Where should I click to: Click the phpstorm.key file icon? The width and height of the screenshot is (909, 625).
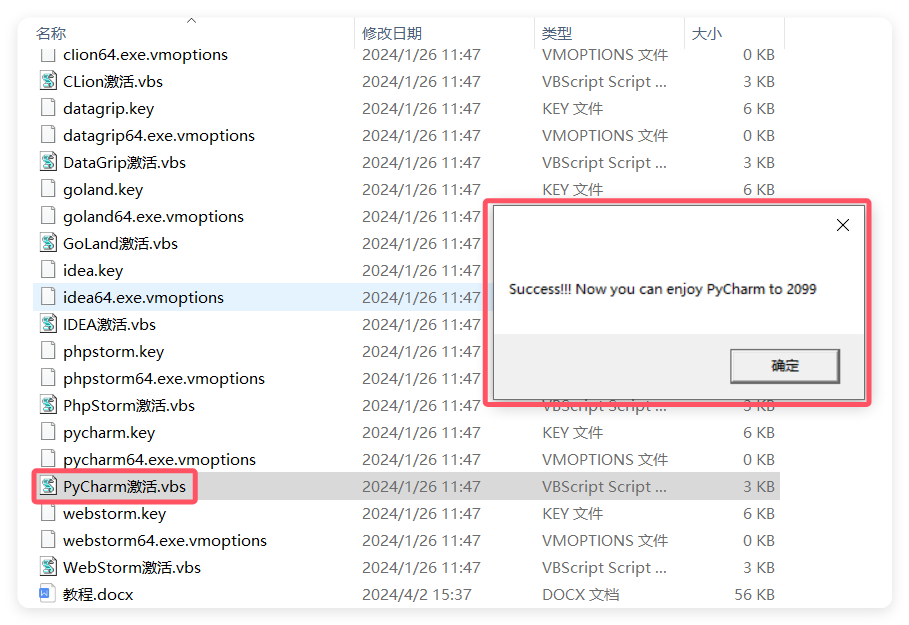point(48,351)
